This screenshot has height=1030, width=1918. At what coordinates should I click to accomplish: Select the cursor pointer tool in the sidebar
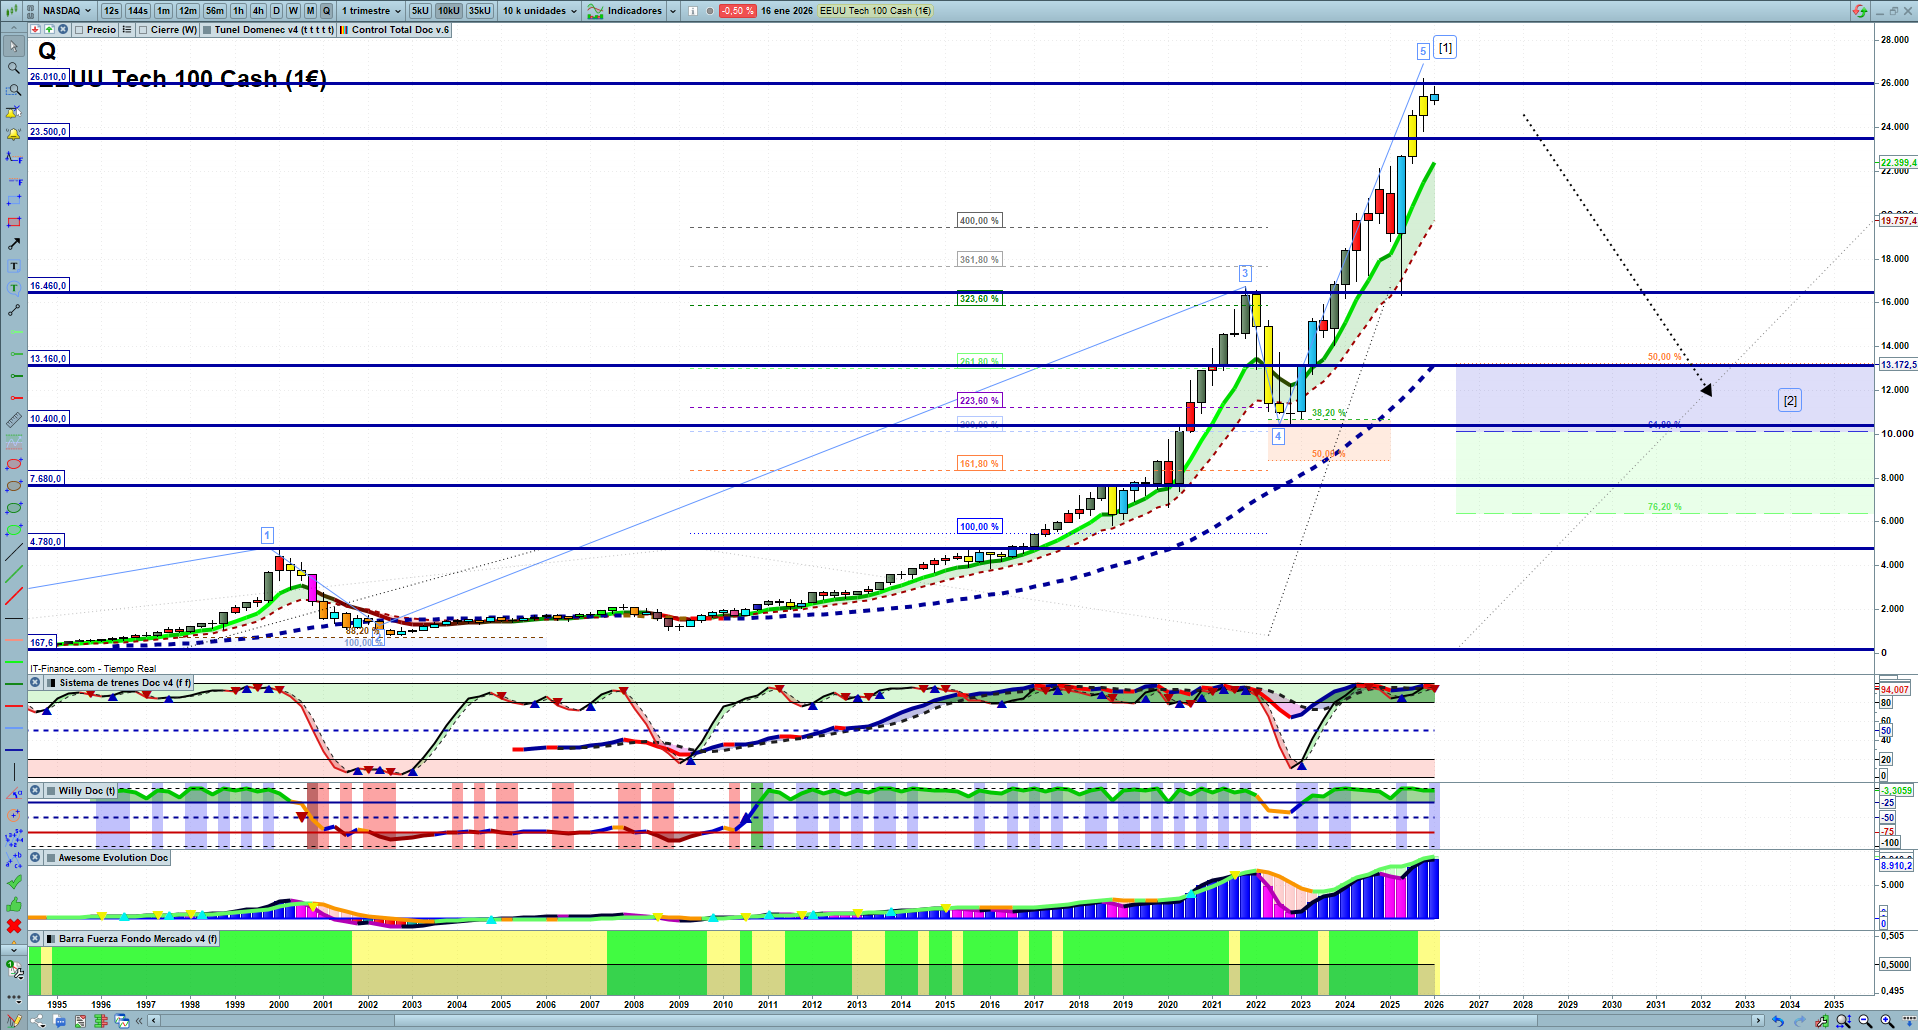pos(14,46)
